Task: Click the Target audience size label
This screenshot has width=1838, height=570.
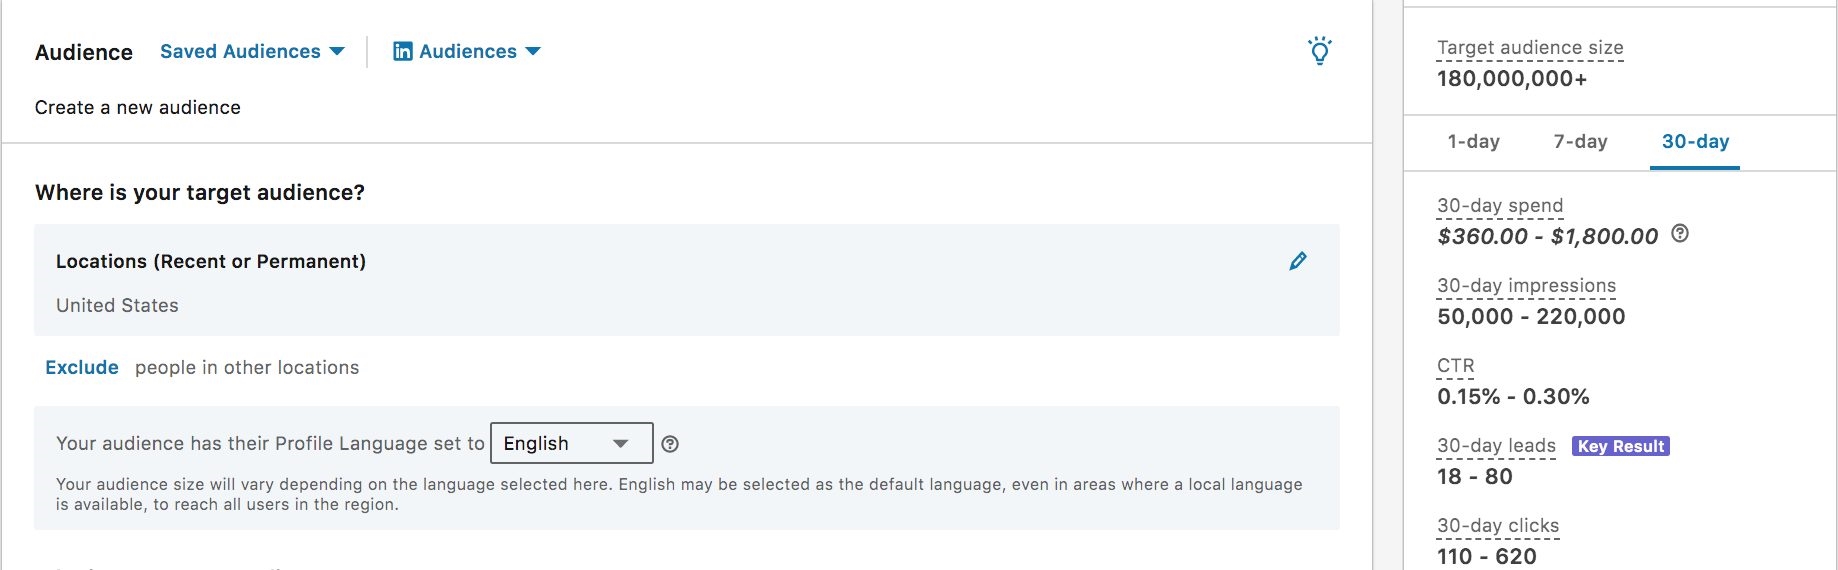Action: (1529, 48)
